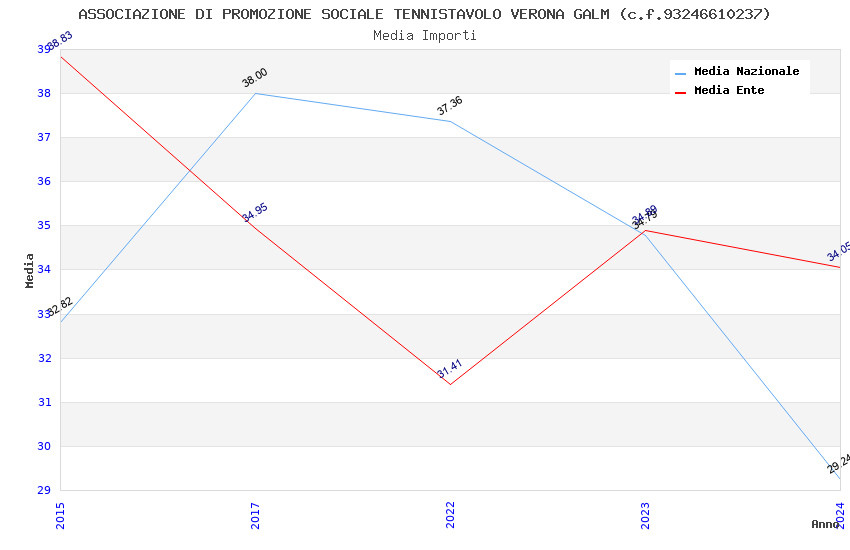Select the Media Nazionale legend label
Image resolution: width=850 pixels, height=550 pixels.
746,72
